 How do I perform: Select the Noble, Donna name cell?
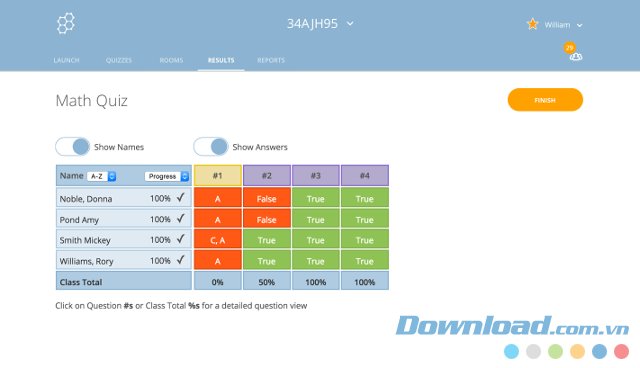[x=124, y=198]
